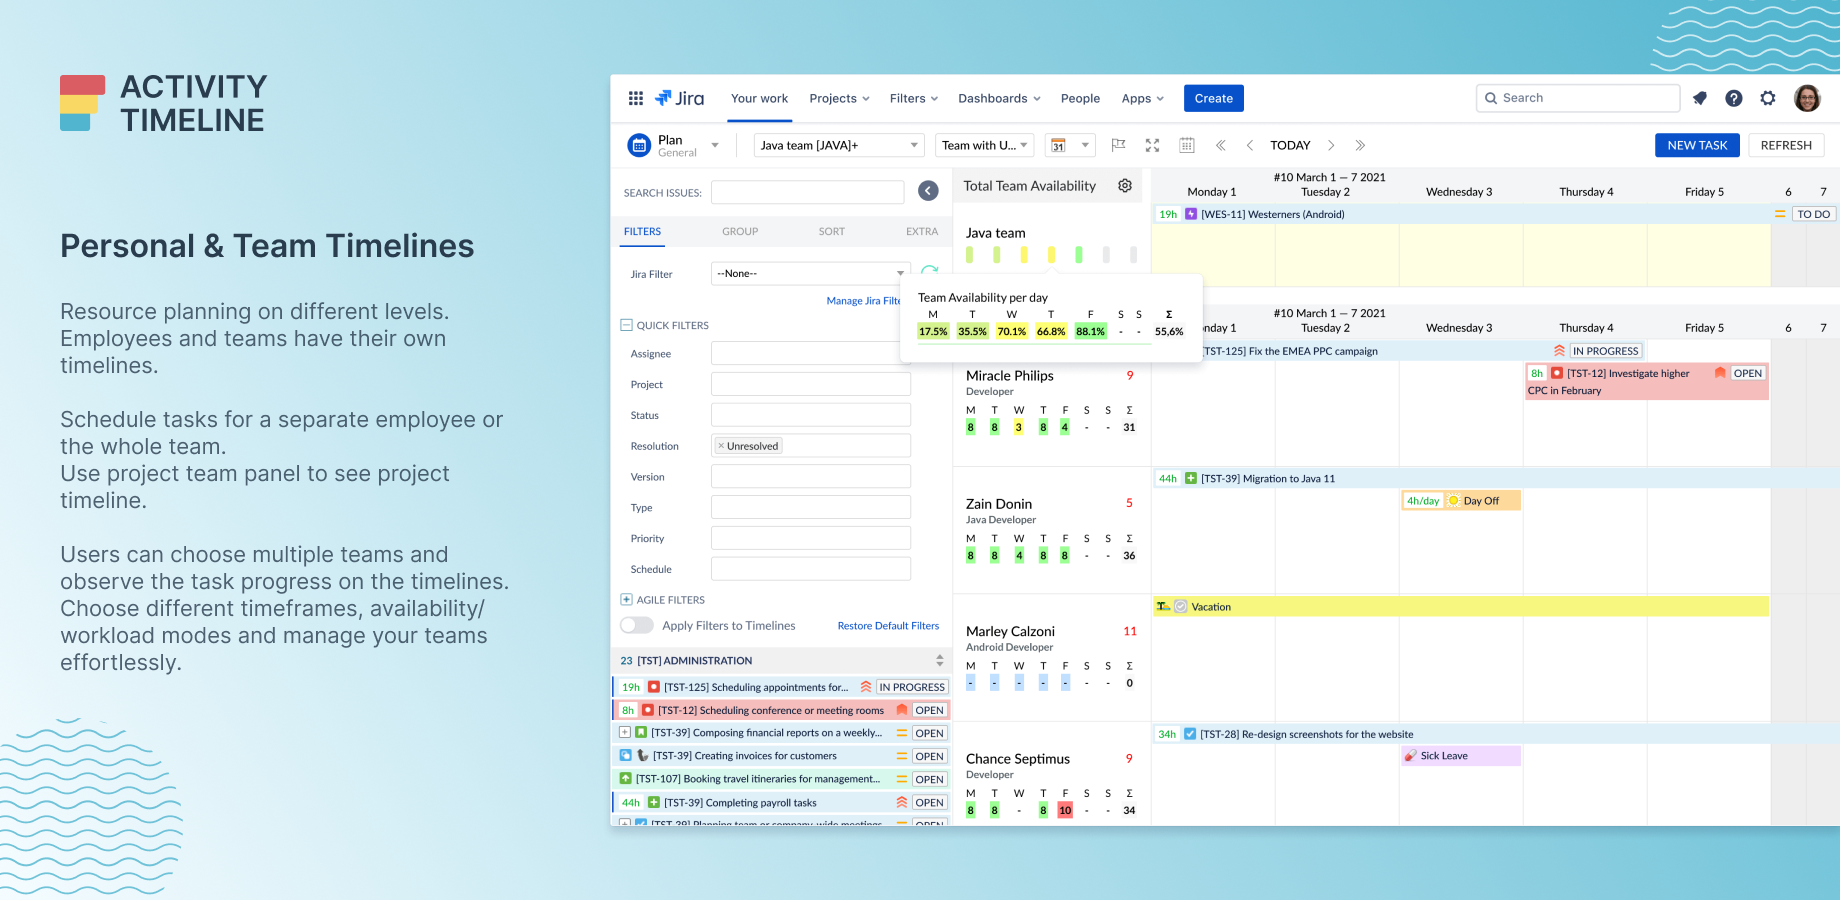Click the Sick Leave pill icon
Viewport: 1840px width, 900px height.
(1410, 756)
